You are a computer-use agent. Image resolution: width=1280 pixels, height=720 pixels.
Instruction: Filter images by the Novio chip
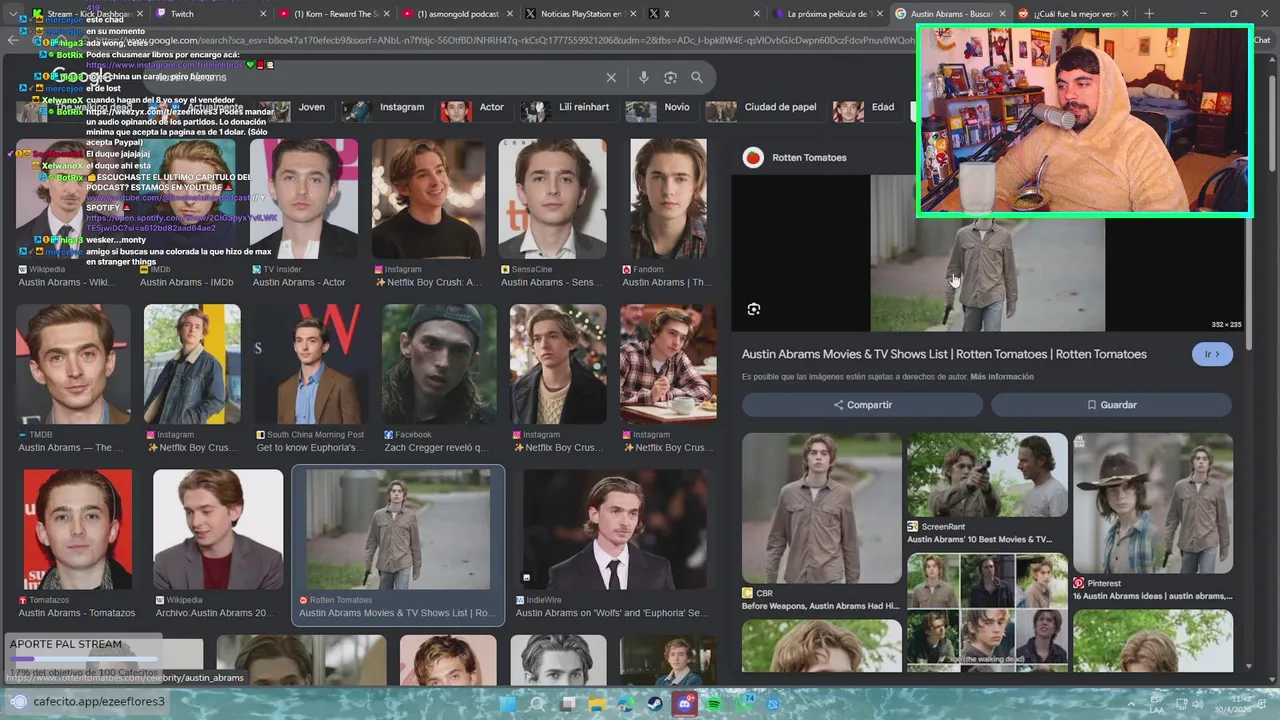click(x=661, y=108)
